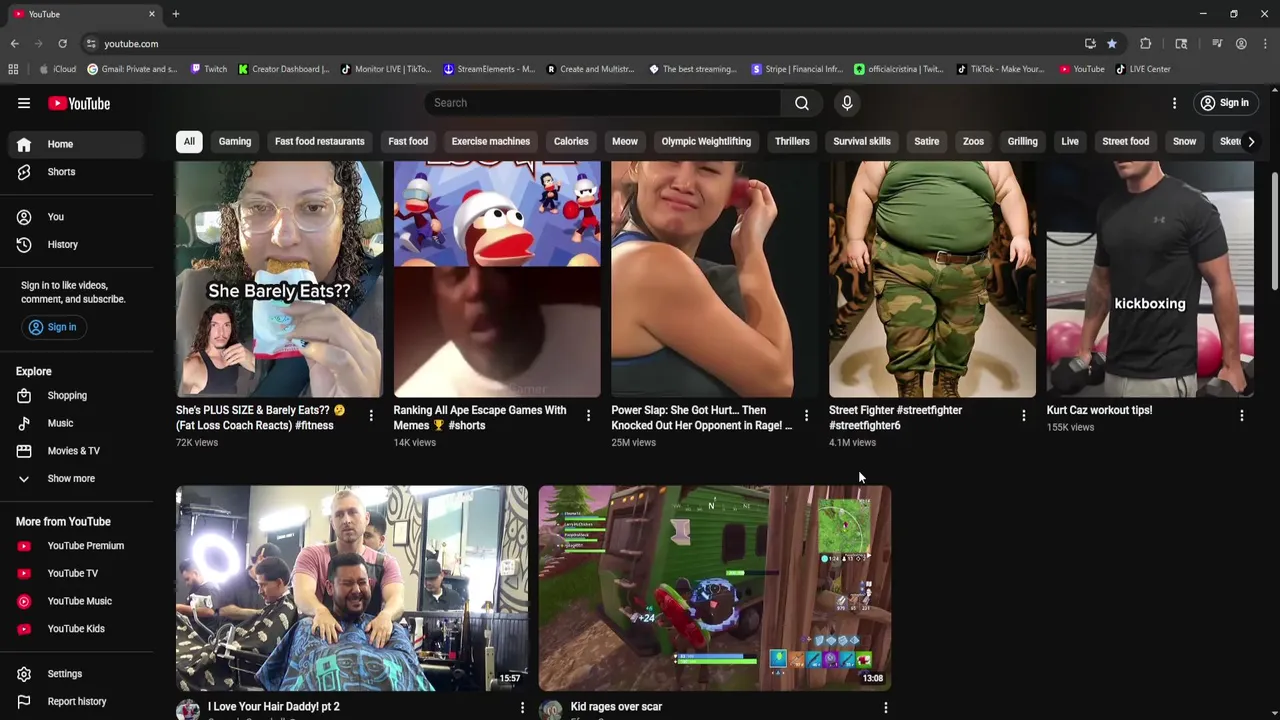This screenshot has width=1280, height=720.
Task: Play the Fortnite gameplay video thumbnail
Action: click(715, 588)
